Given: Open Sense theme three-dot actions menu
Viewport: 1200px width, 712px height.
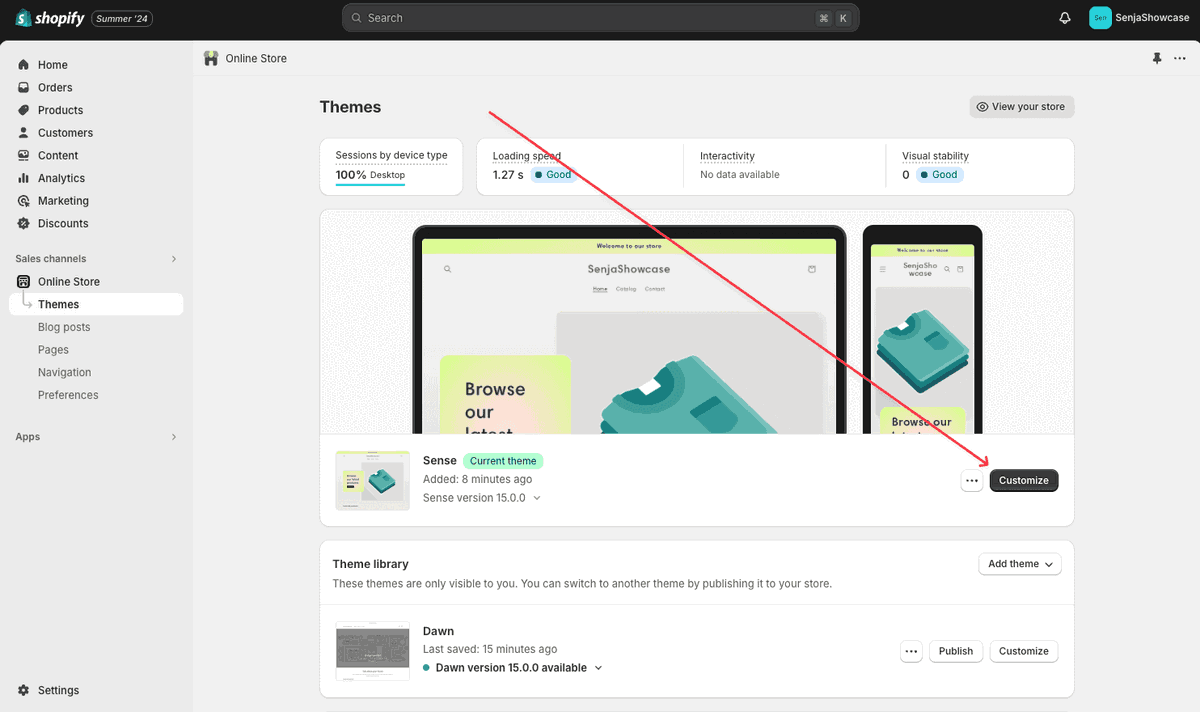Looking at the screenshot, I should click(x=971, y=481).
